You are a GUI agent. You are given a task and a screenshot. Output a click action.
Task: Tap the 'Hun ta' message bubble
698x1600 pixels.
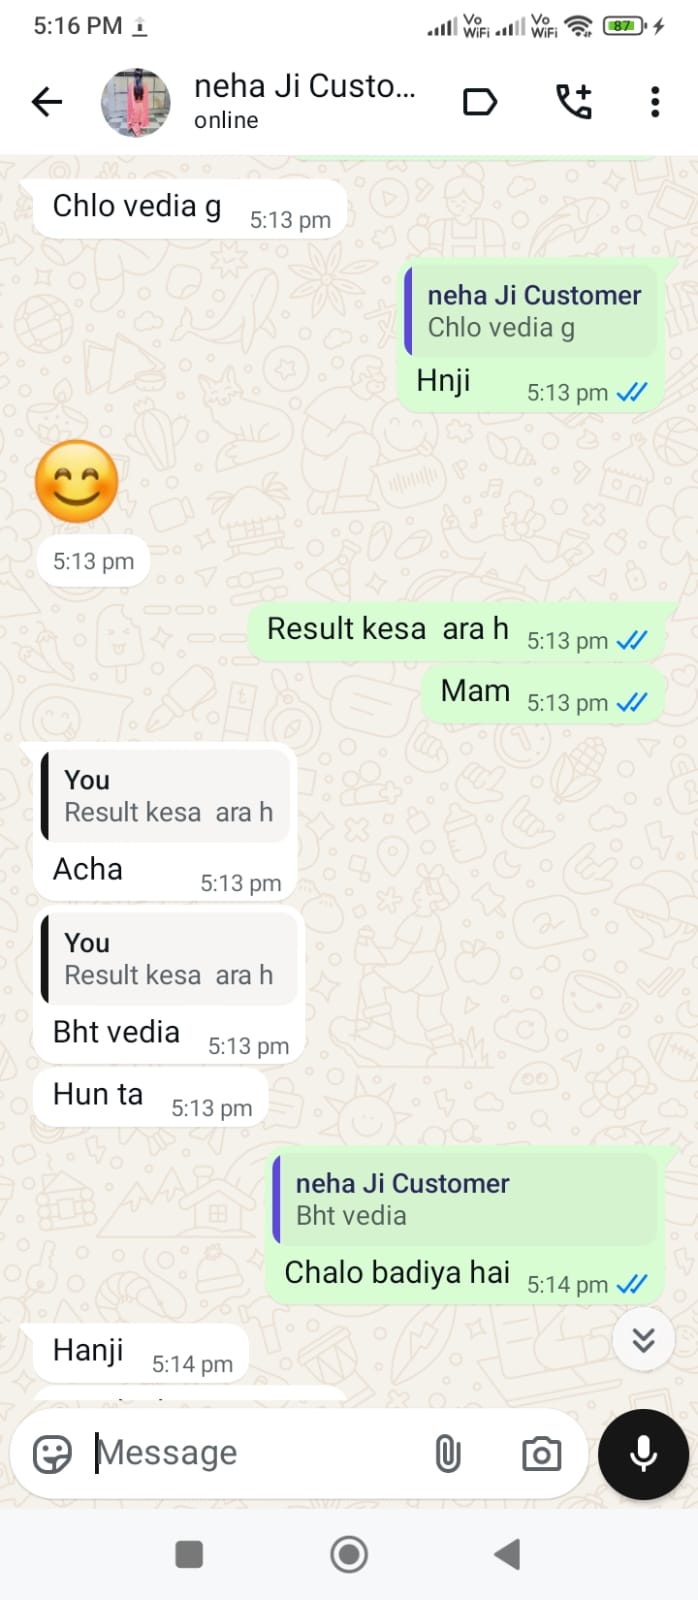(151, 1098)
